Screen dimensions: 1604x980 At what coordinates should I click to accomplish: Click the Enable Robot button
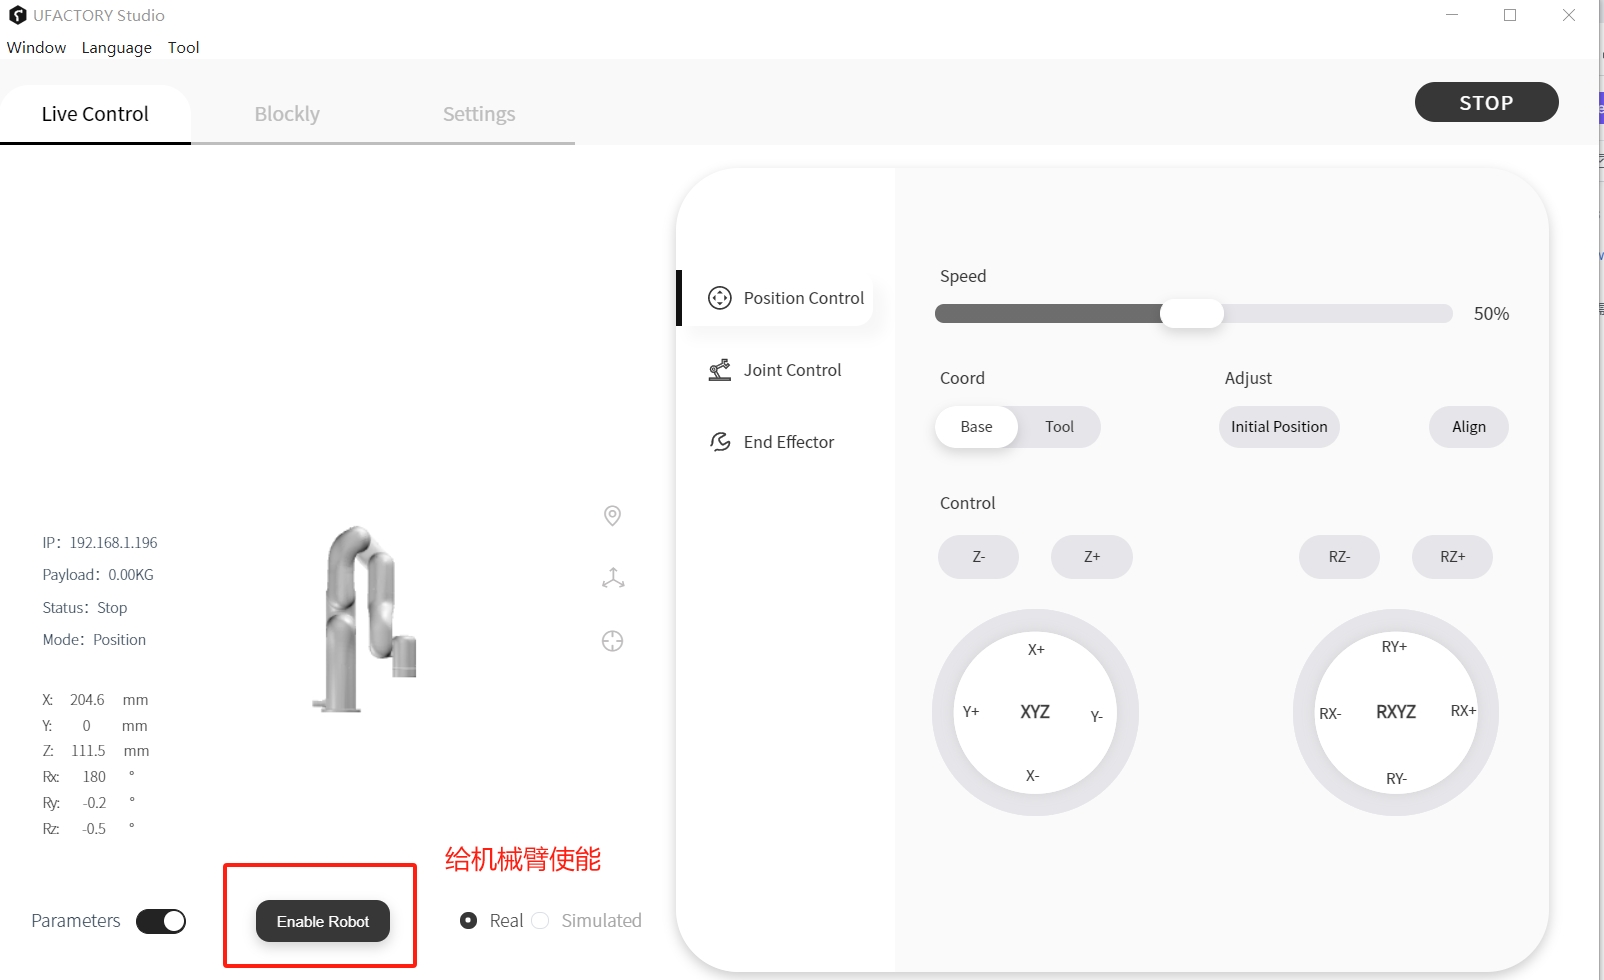pyautogui.click(x=323, y=921)
